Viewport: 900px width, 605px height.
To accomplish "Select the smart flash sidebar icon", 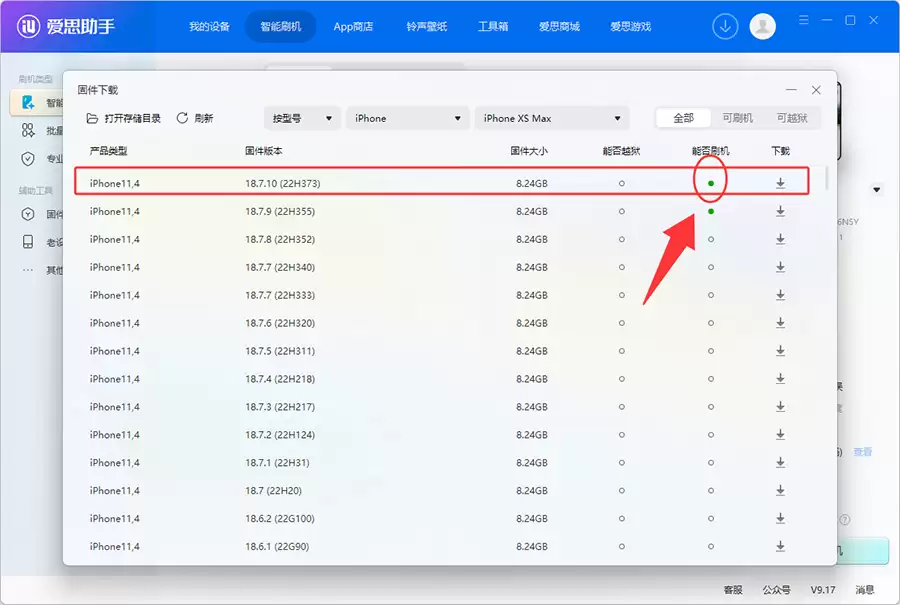I will click(x=28, y=102).
